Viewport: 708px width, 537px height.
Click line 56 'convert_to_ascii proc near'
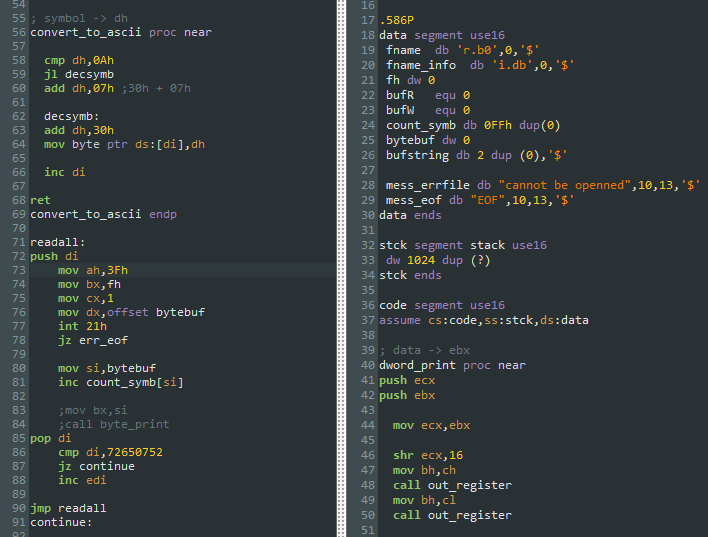pyautogui.click(x=121, y=33)
